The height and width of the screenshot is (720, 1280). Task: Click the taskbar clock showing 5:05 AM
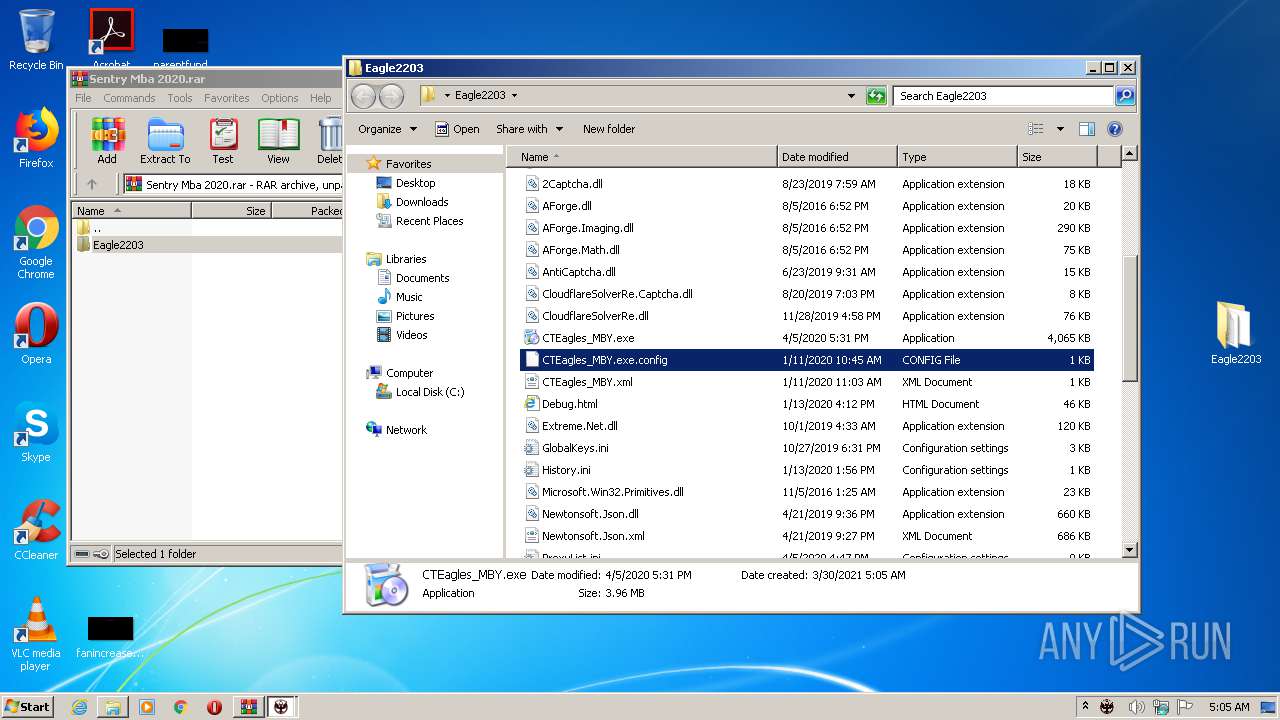pos(1228,707)
